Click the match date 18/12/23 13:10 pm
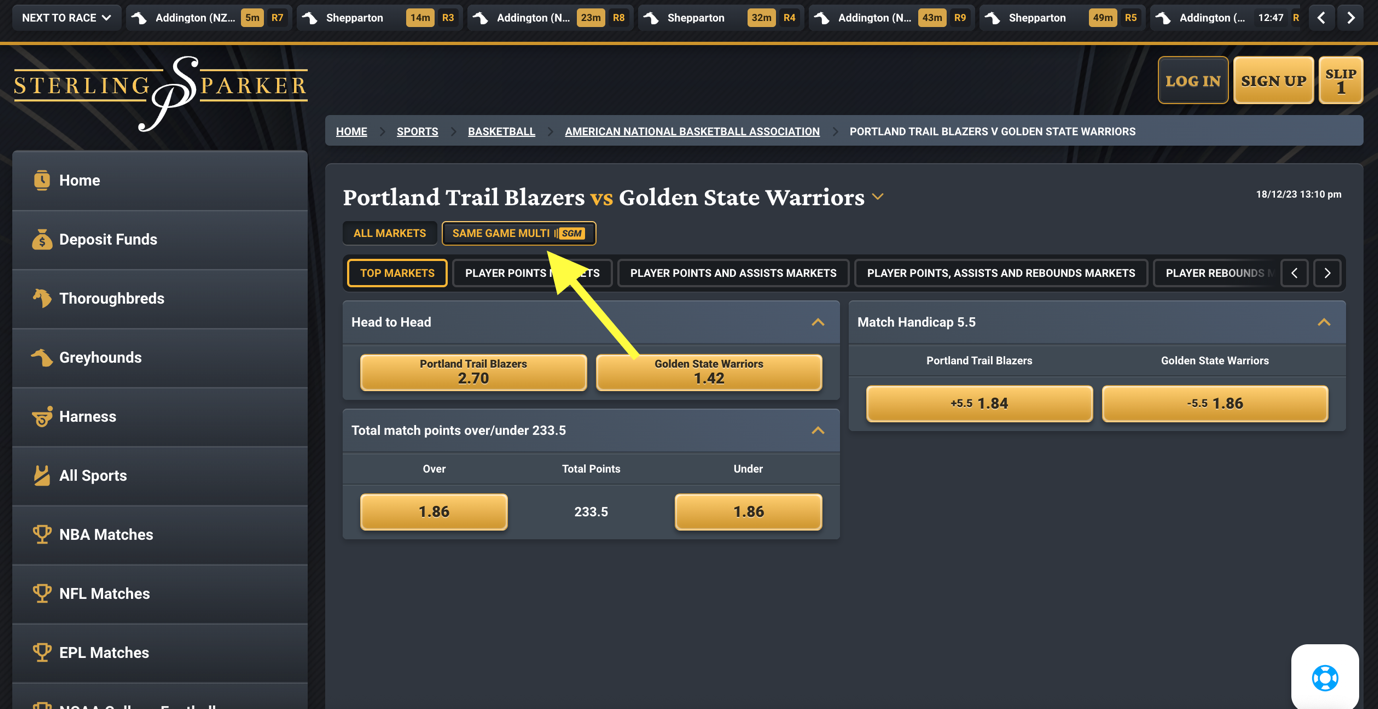The width and height of the screenshot is (1378, 709). (x=1298, y=194)
